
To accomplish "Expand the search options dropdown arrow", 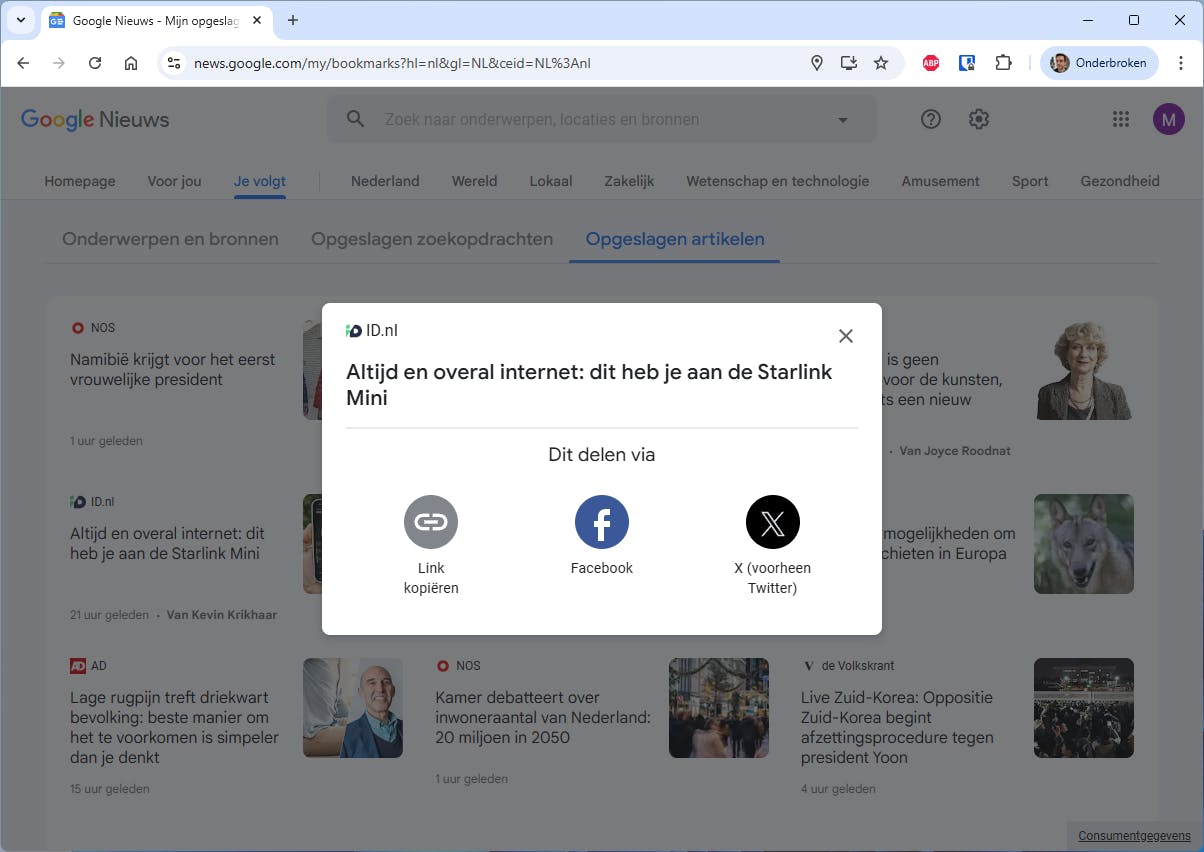I will (843, 118).
